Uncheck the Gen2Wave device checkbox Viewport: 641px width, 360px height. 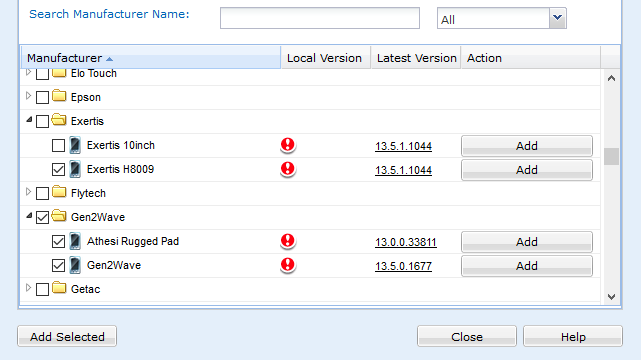point(58,266)
